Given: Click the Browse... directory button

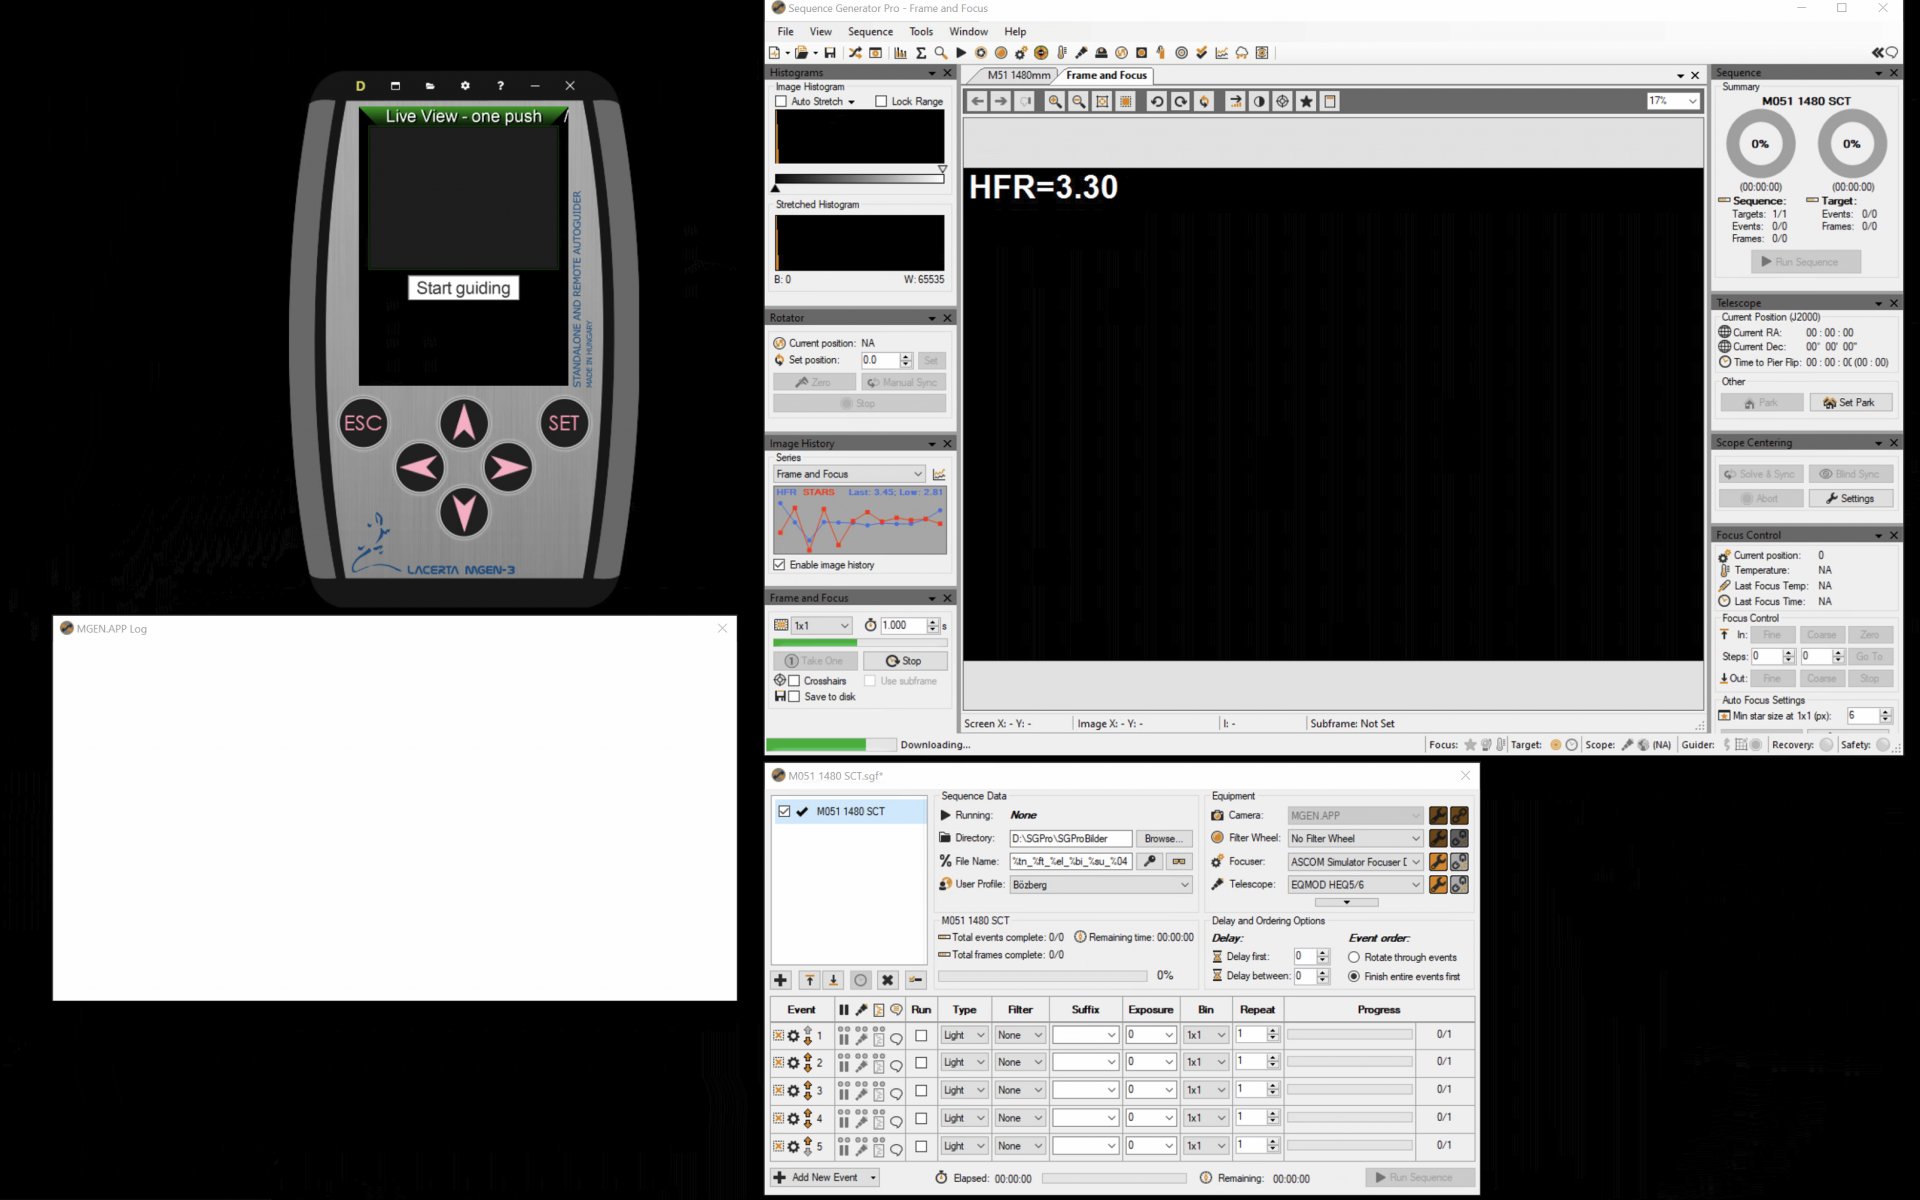Looking at the screenshot, I should click(x=1164, y=838).
